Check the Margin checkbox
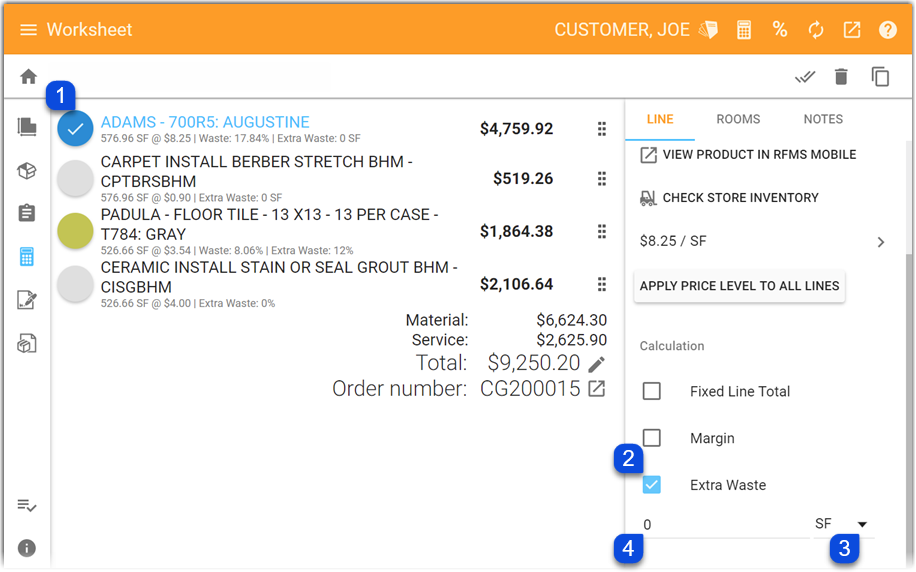 651,438
